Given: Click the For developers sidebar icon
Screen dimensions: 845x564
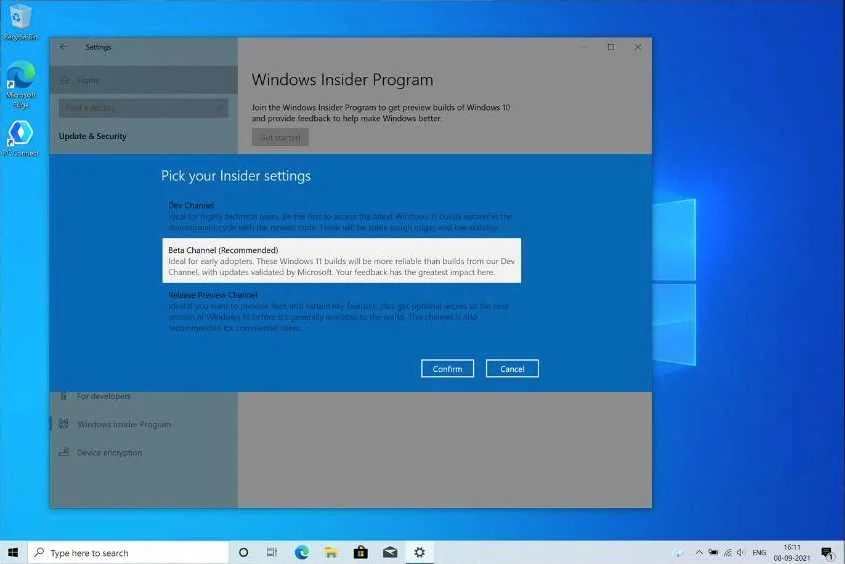Looking at the screenshot, I should pyautogui.click(x=64, y=396).
